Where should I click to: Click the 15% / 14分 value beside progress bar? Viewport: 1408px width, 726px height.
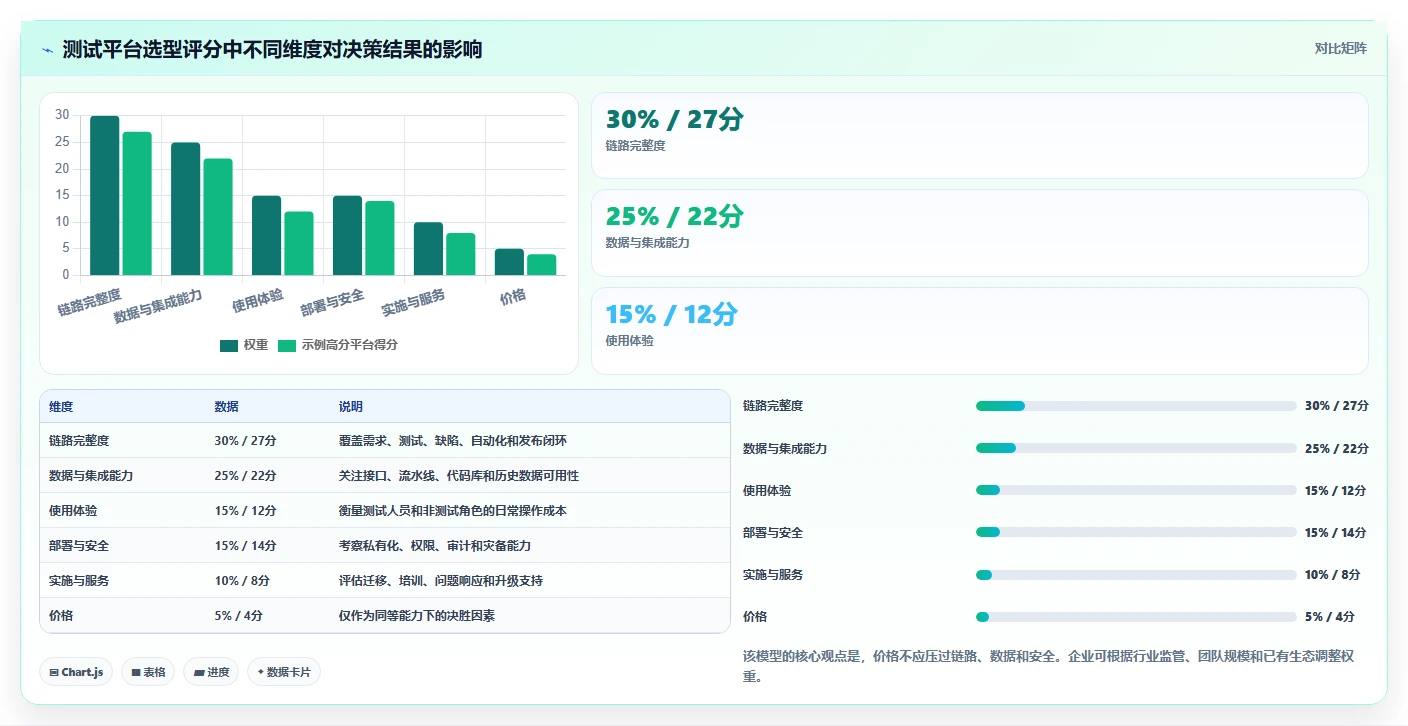click(1335, 533)
